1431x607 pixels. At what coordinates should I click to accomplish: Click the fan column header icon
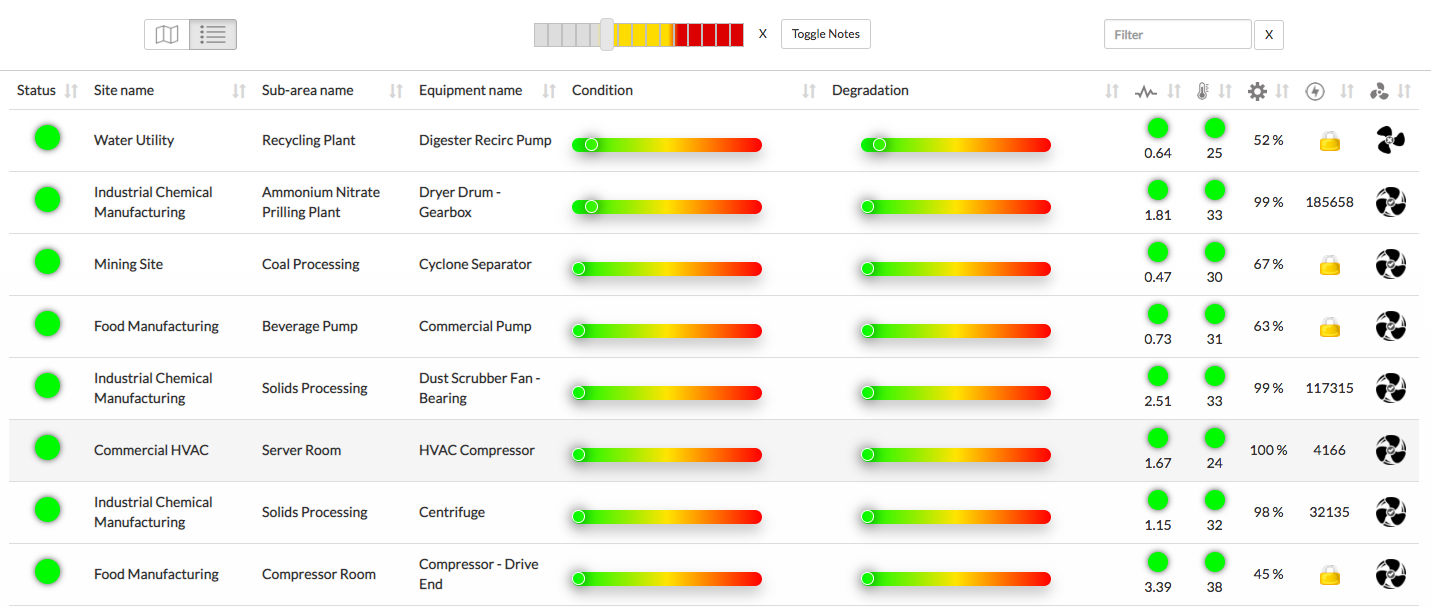click(1379, 92)
